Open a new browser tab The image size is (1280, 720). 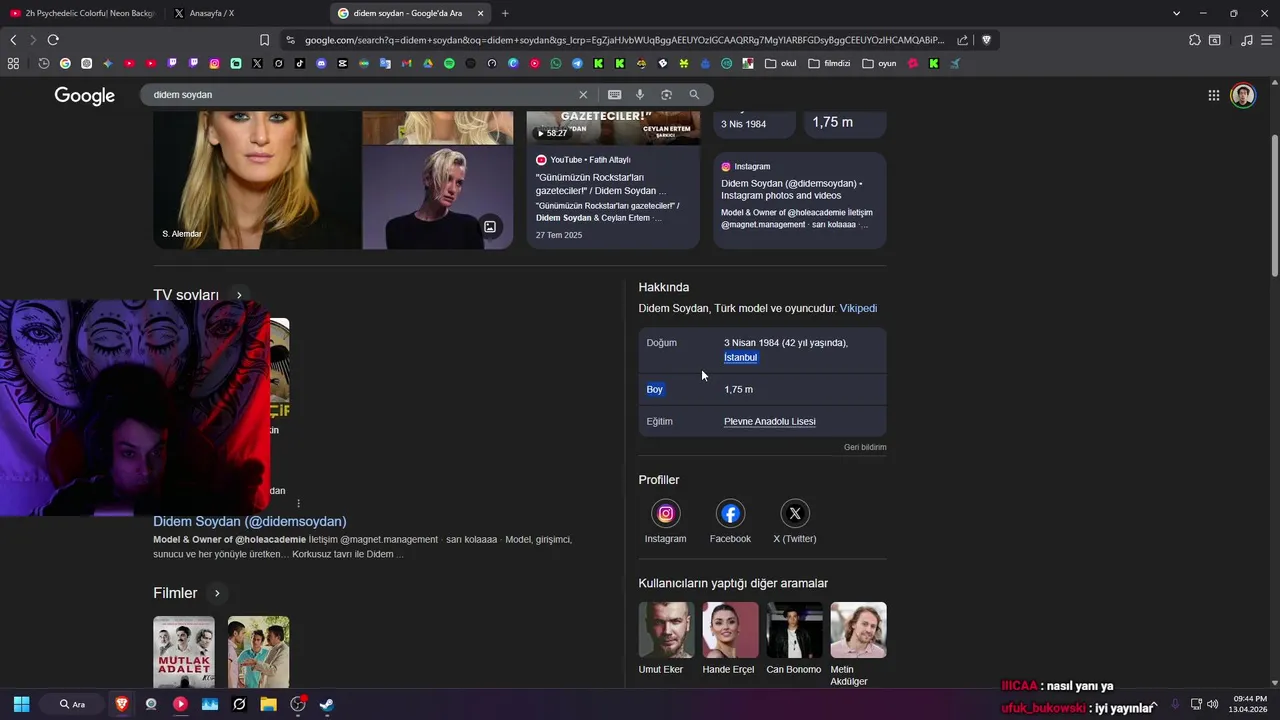[x=505, y=13]
